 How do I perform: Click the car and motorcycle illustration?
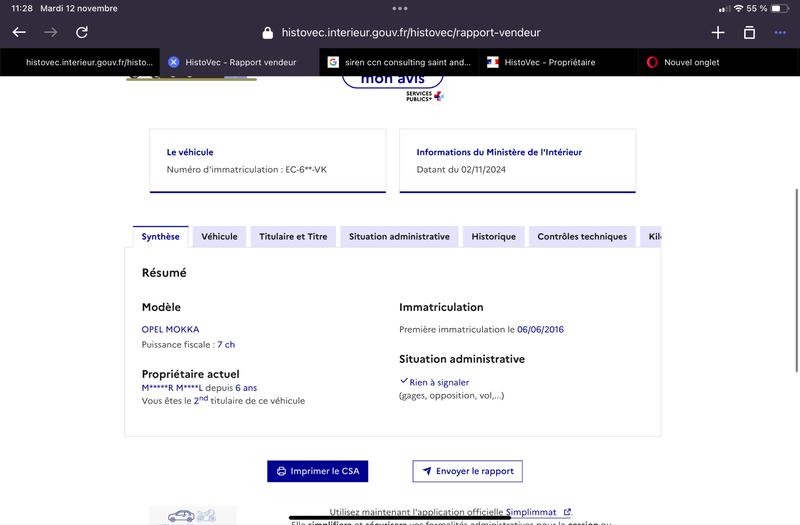(x=192, y=515)
